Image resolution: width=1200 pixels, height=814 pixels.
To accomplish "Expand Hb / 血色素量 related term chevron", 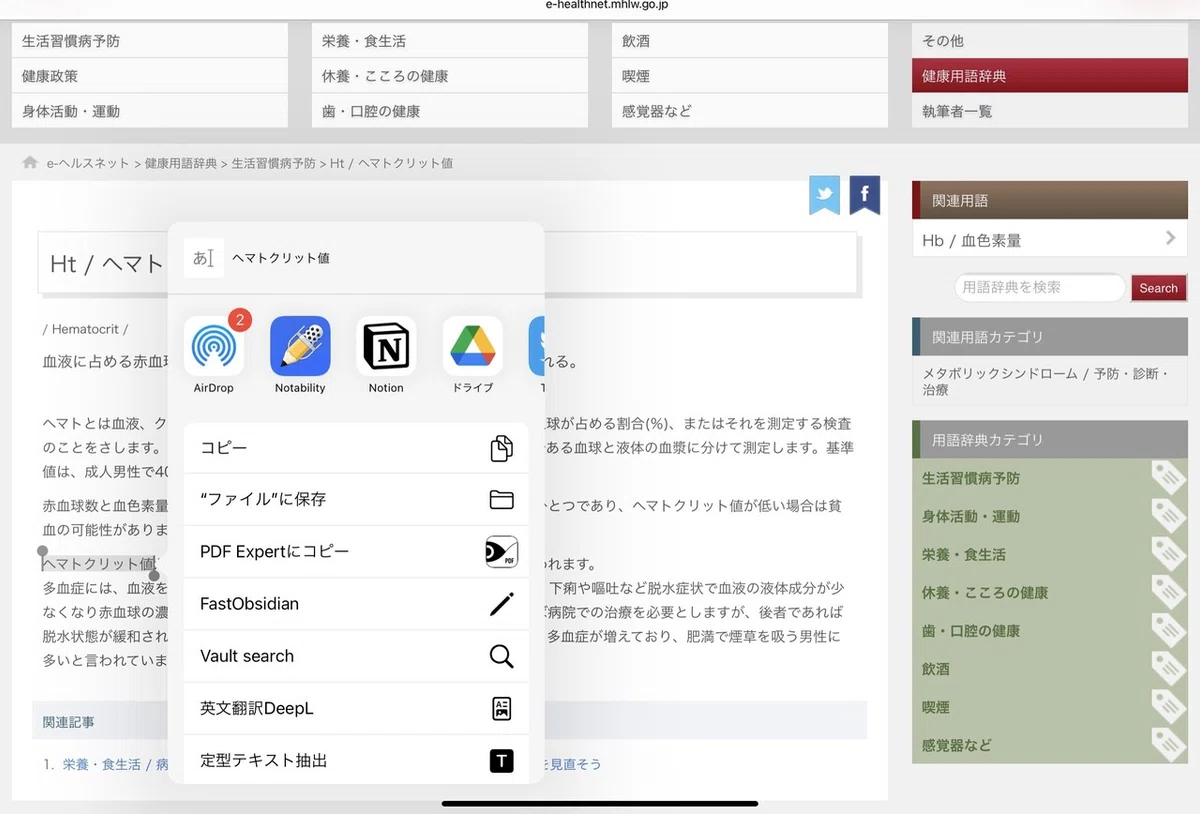I will (1171, 239).
